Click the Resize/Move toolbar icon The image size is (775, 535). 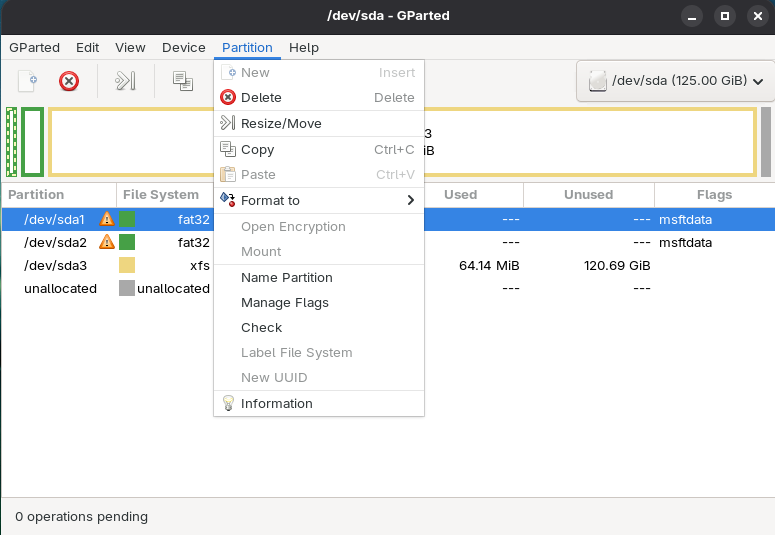[125, 81]
